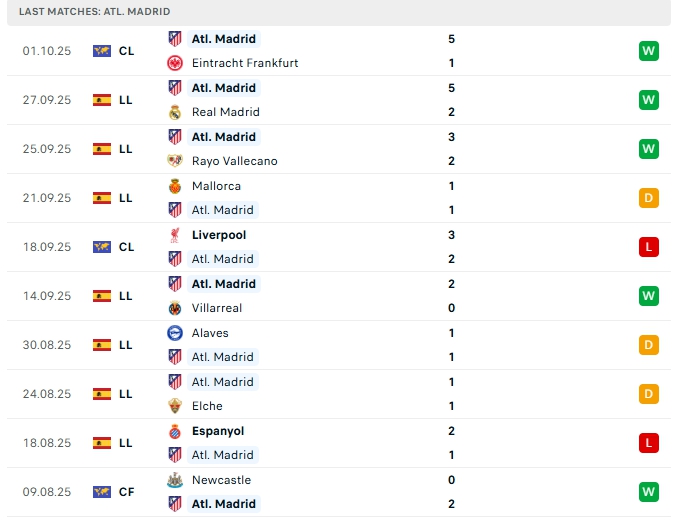Click the Newcastle club crest
The image size is (678, 521).
pos(175,480)
